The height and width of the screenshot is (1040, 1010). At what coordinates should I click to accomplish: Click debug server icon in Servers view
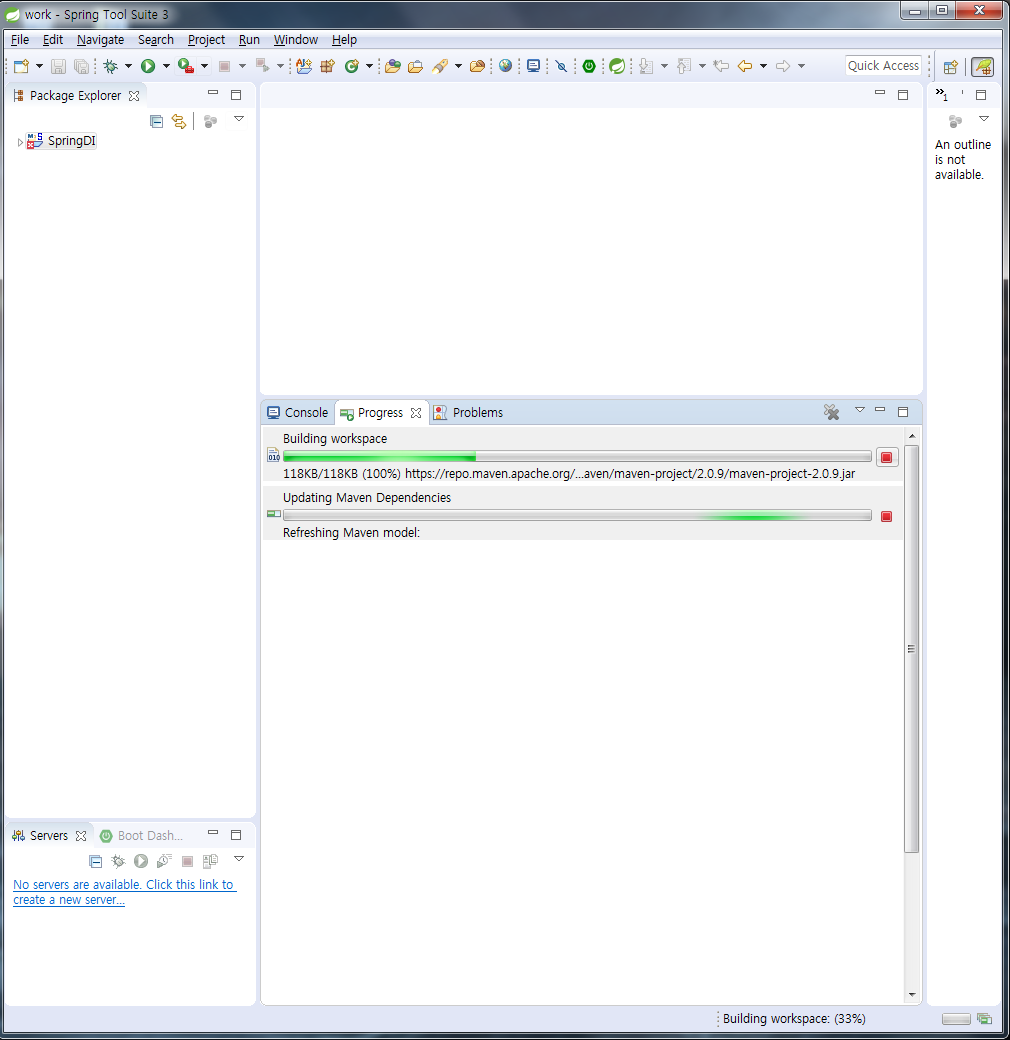[118, 861]
